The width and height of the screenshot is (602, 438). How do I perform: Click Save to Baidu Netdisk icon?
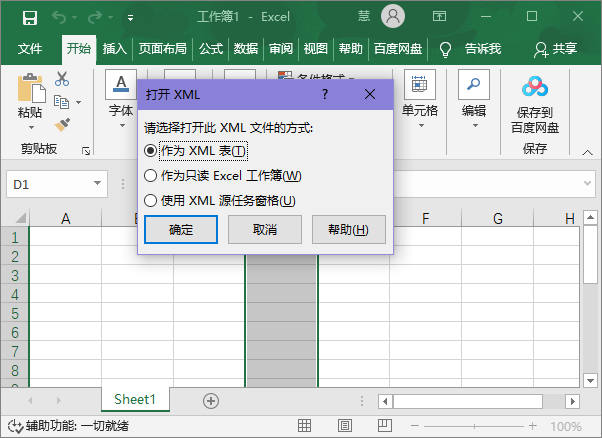(x=535, y=88)
